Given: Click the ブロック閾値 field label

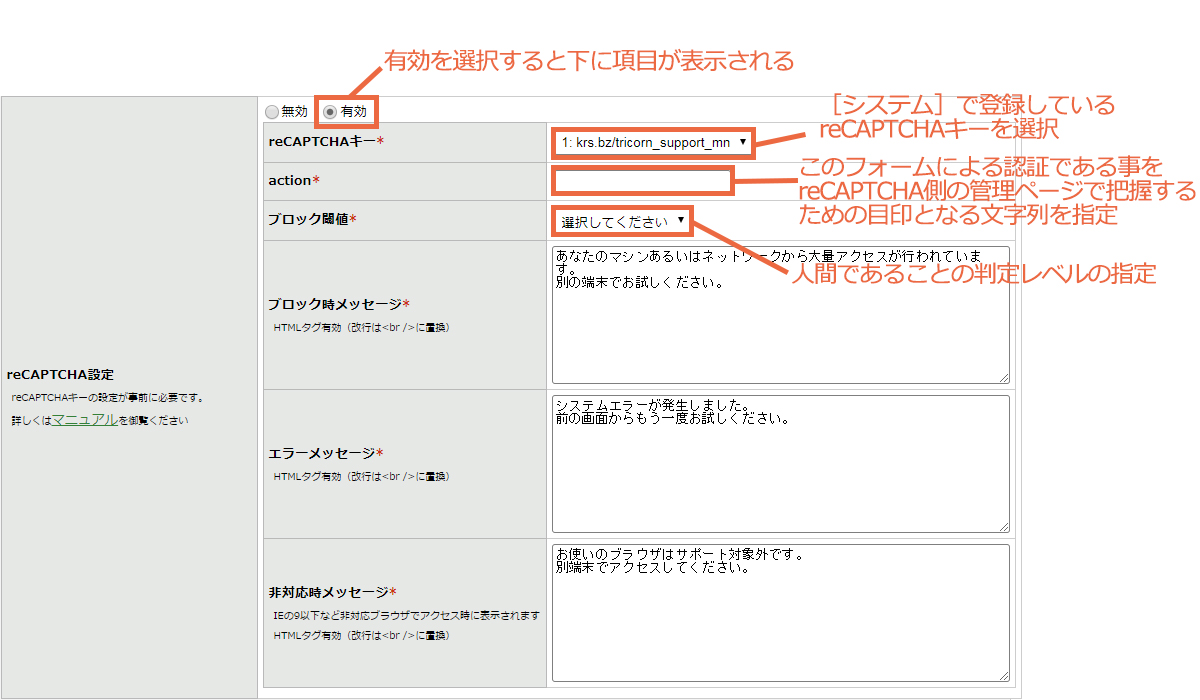Looking at the screenshot, I should click(x=312, y=219).
